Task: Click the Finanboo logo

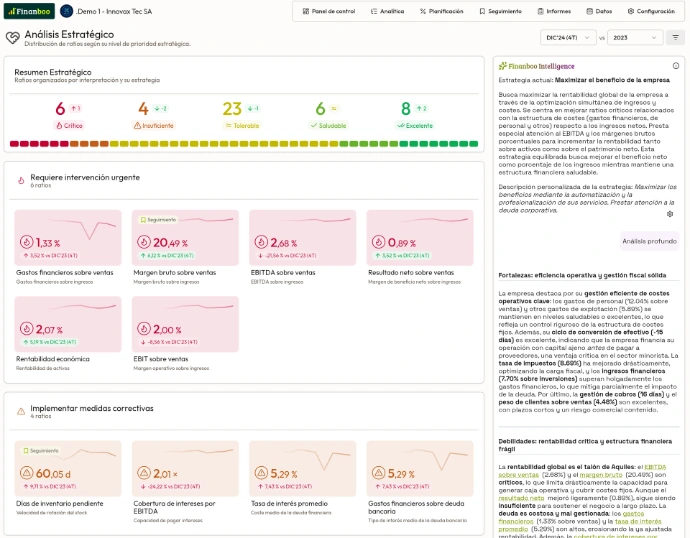Action: pos(29,11)
